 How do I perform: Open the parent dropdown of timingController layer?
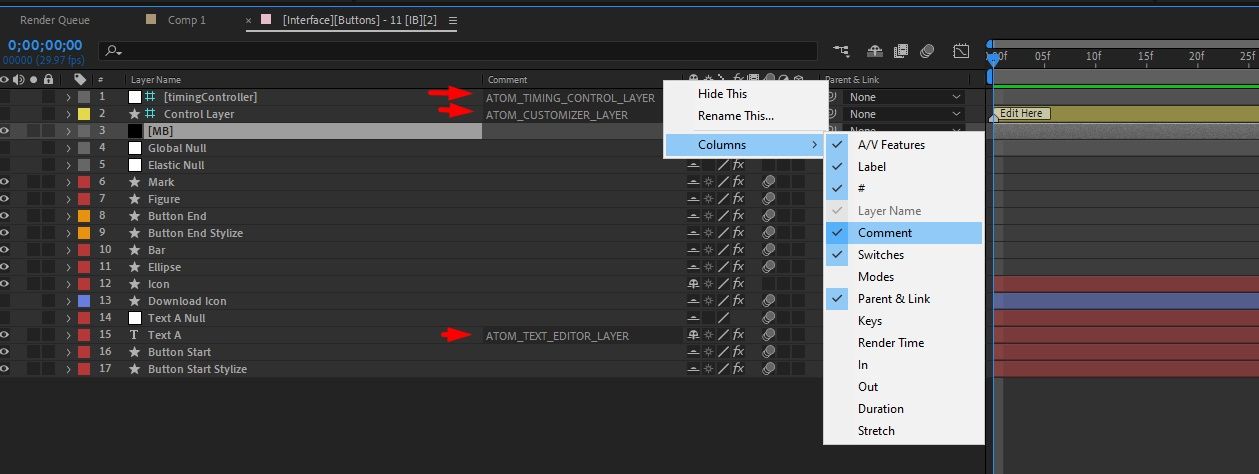point(904,97)
